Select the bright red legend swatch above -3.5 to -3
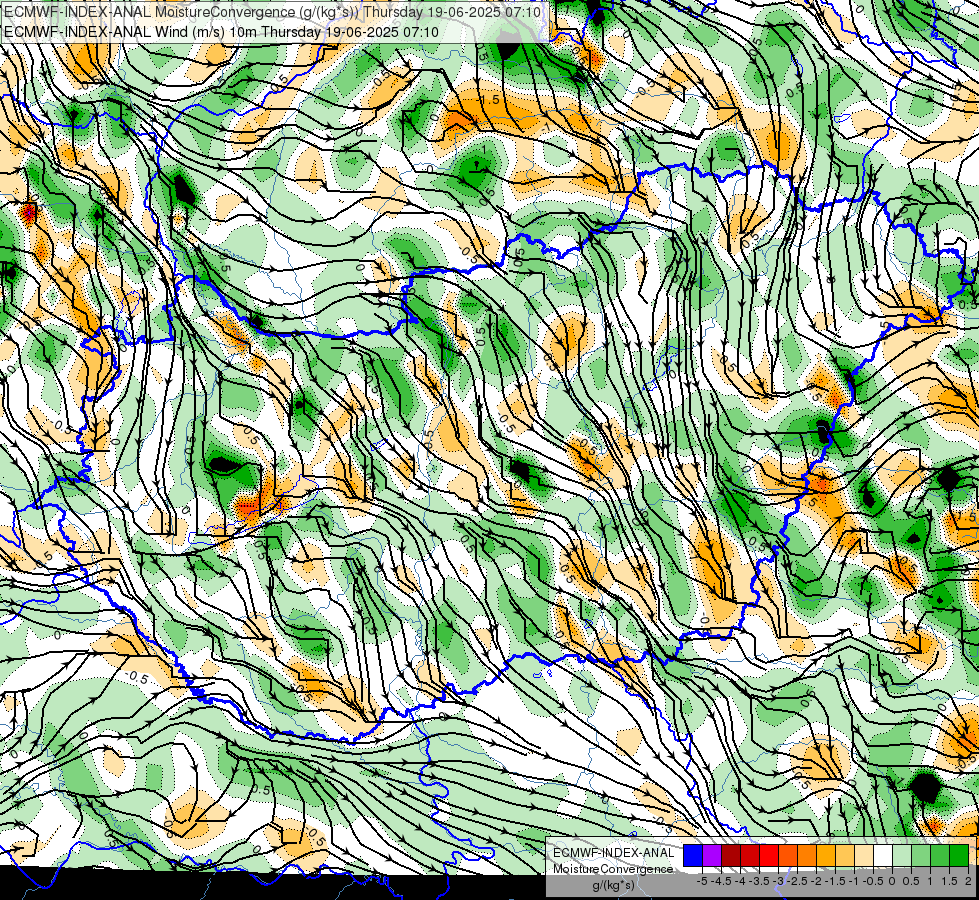Viewport: 979px width, 900px height. coord(769,855)
